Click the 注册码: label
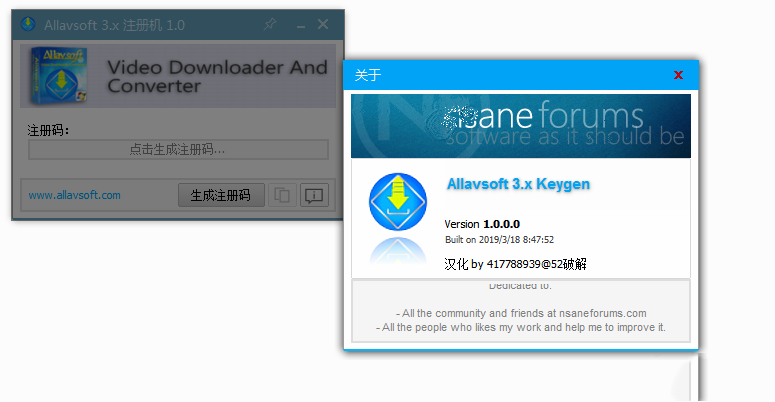 [48, 131]
